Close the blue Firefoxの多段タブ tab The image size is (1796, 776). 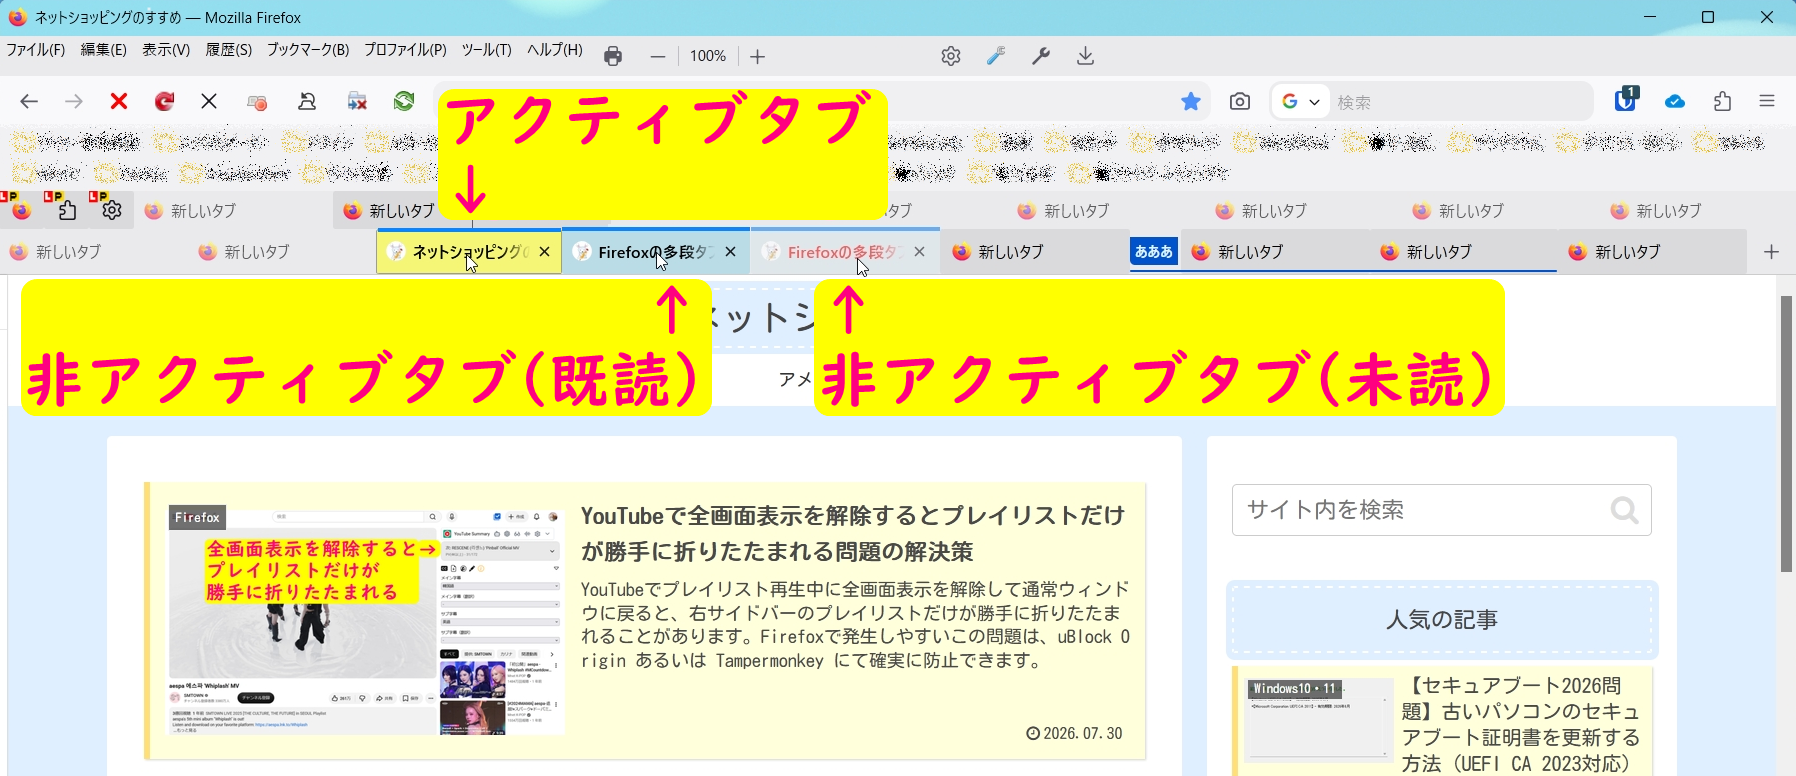tap(731, 251)
